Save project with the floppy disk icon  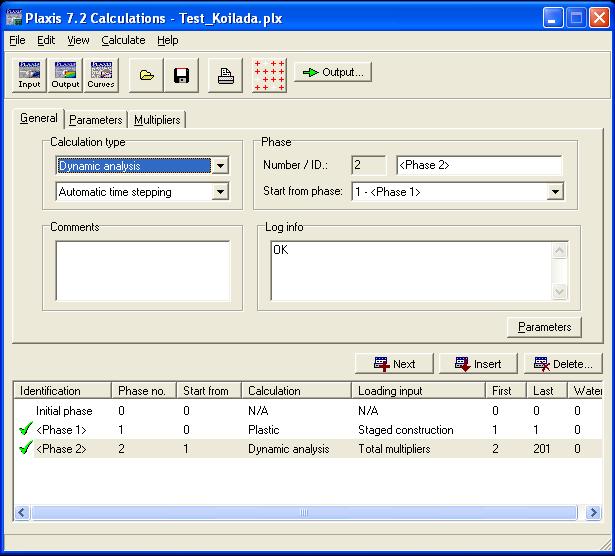[181, 75]
